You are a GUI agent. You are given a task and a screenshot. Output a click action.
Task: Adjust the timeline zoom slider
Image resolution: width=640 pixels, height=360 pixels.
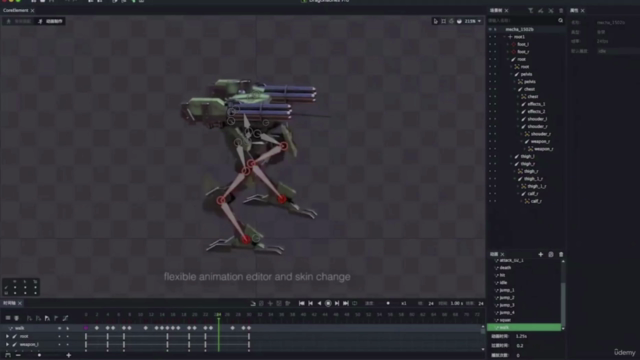coord(39,355)
